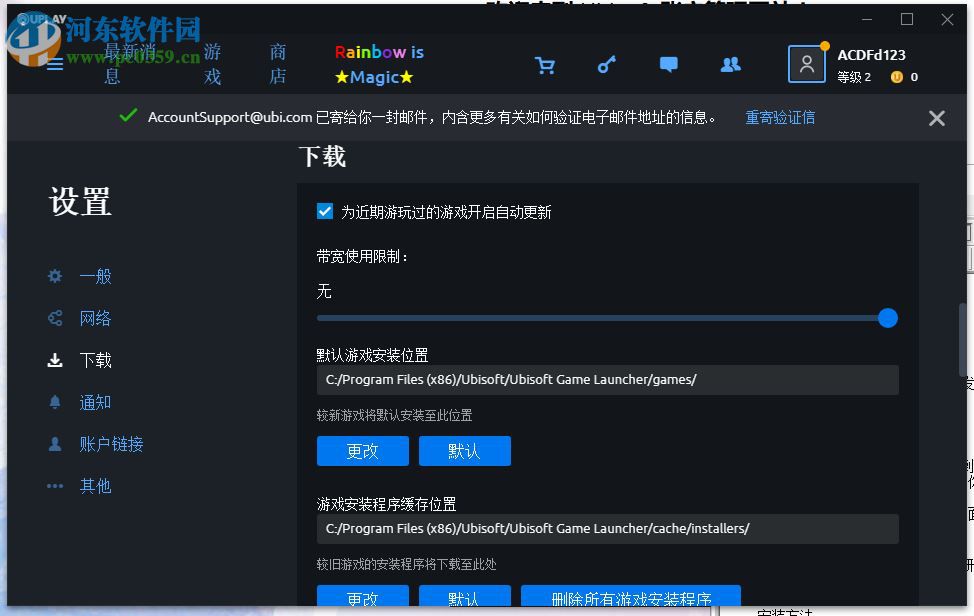Open the navigation hamburger menu
The height and width of the screenshot is (616, 974).
click(54, 64)
